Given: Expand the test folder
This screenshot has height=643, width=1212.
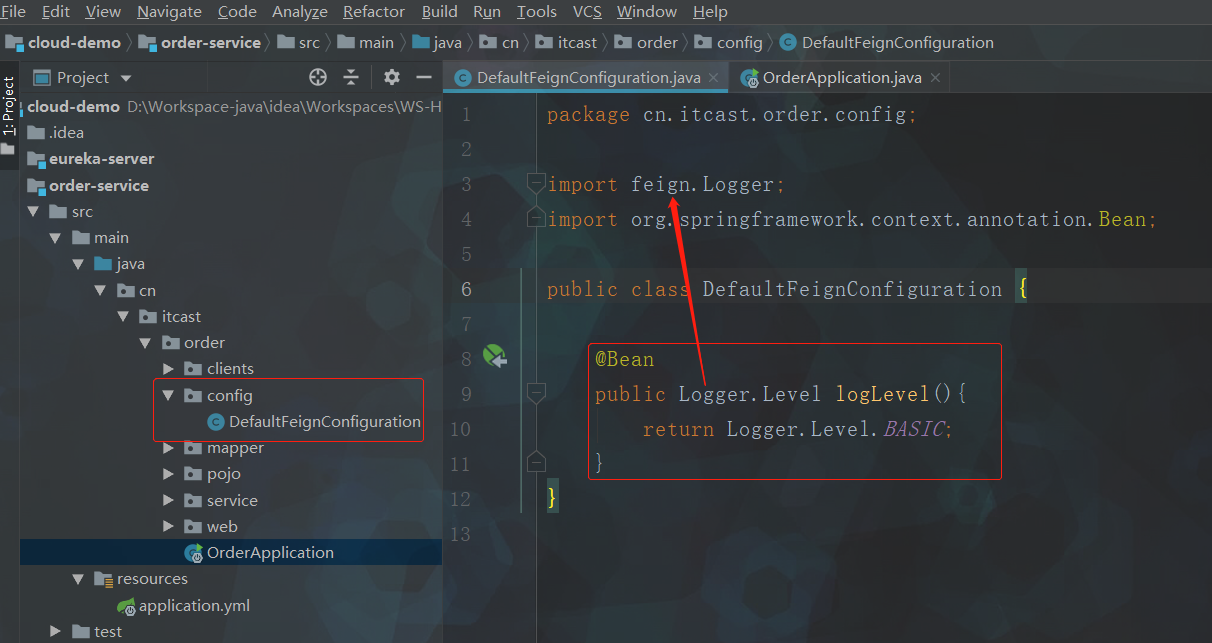Looking at the screenshot, I should coord(56,631).
